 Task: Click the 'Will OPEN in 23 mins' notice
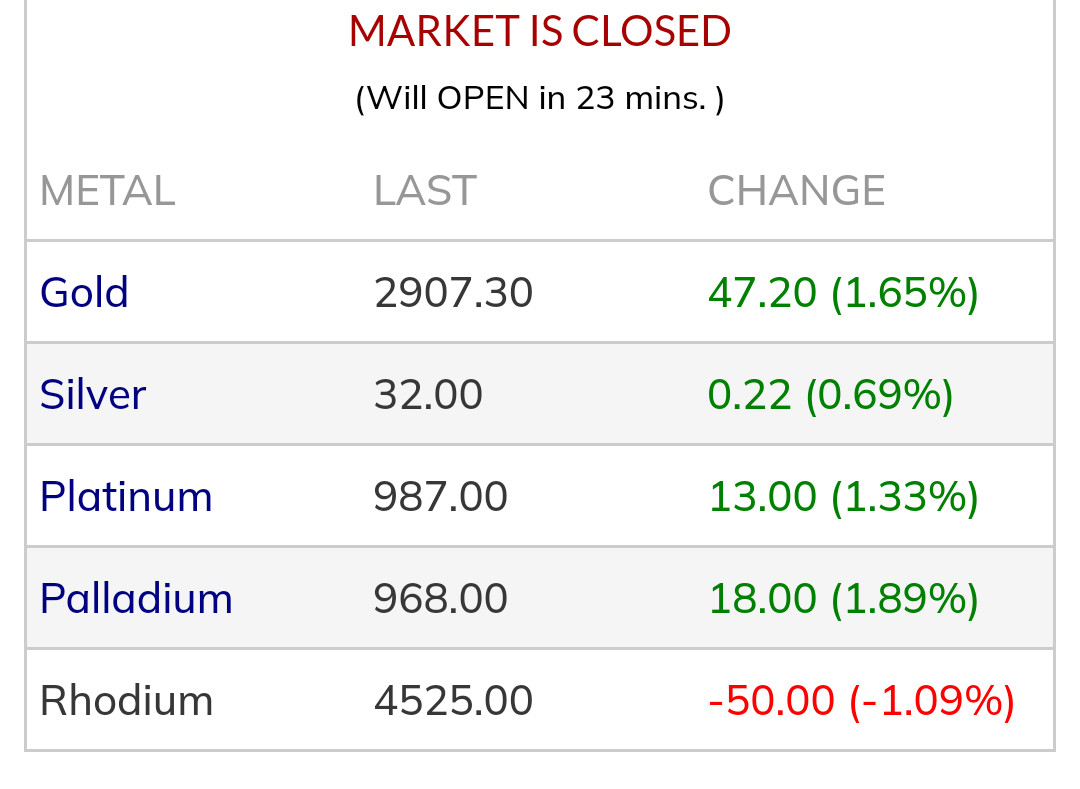540,98
